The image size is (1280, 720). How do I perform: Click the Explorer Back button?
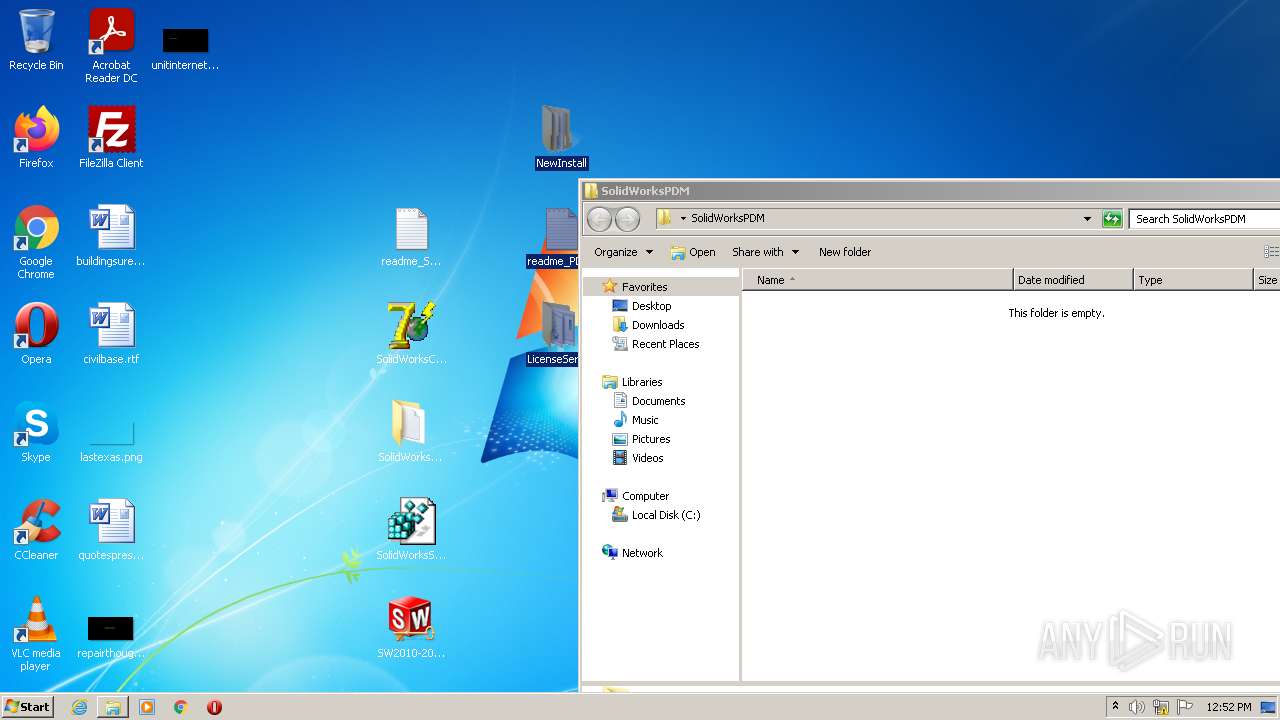(599, 219)
